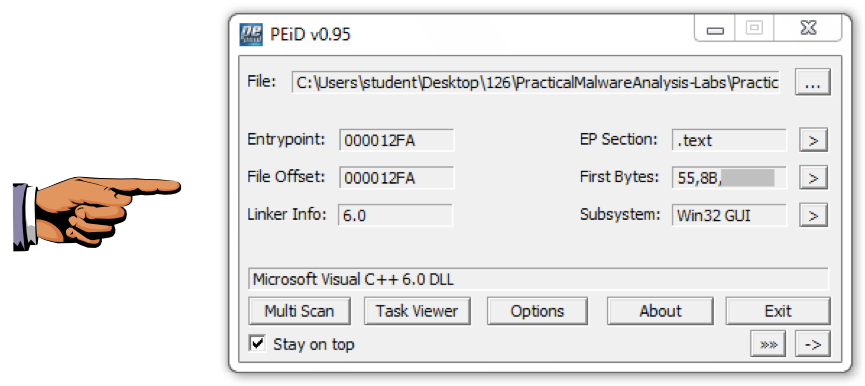Open Subsystem details arrow button
Screen dimensions: 865x386
click(x=813, y=215)
